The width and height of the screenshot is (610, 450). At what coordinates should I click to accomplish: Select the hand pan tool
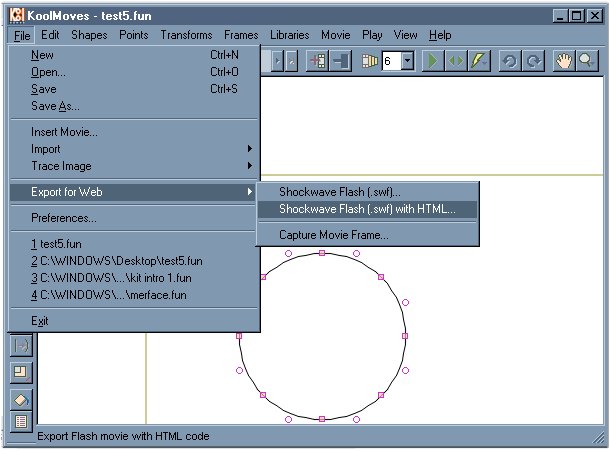(564, 61)
